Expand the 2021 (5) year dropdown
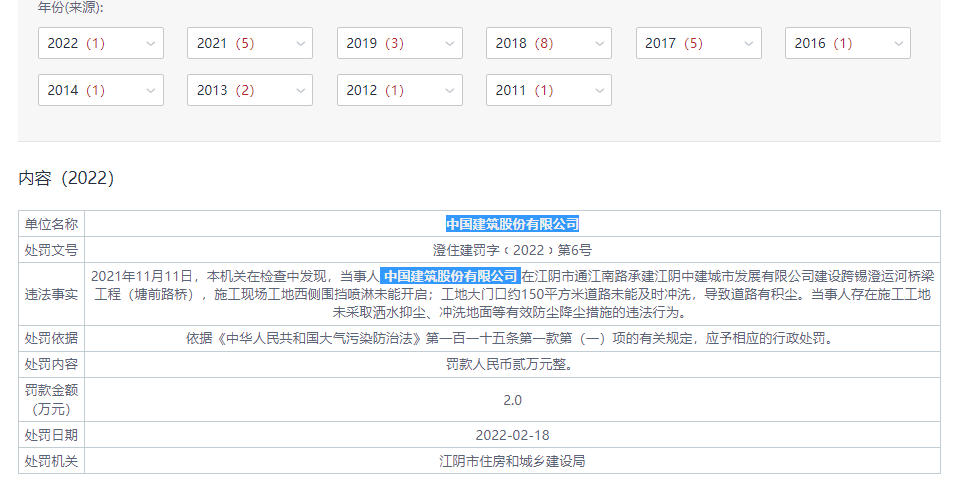This screenshot has width=955, height=487. tap(249, 43)
